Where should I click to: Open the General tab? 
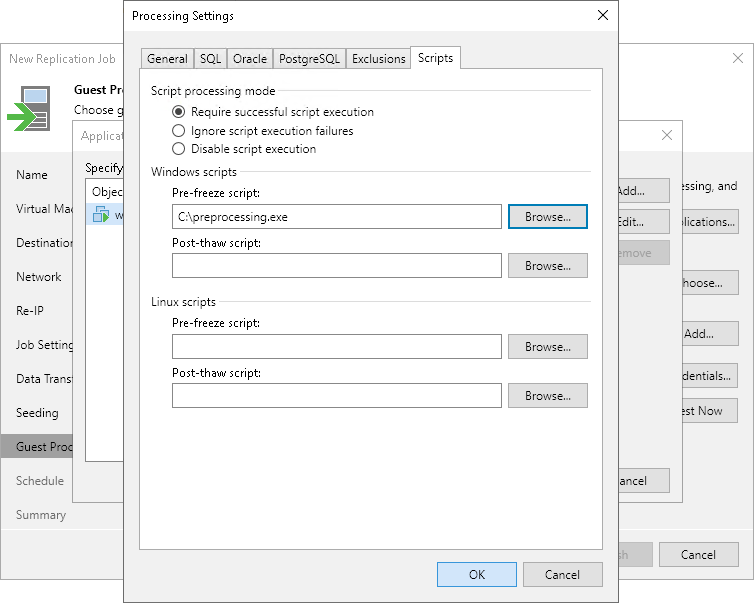[x=167, y=59]
